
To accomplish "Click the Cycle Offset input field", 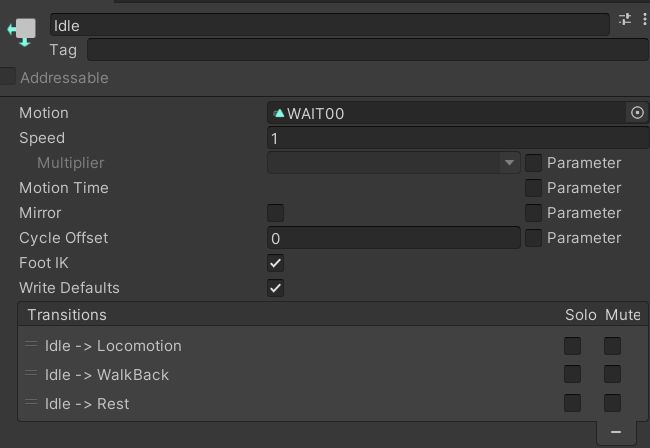I will coord(393,238).
